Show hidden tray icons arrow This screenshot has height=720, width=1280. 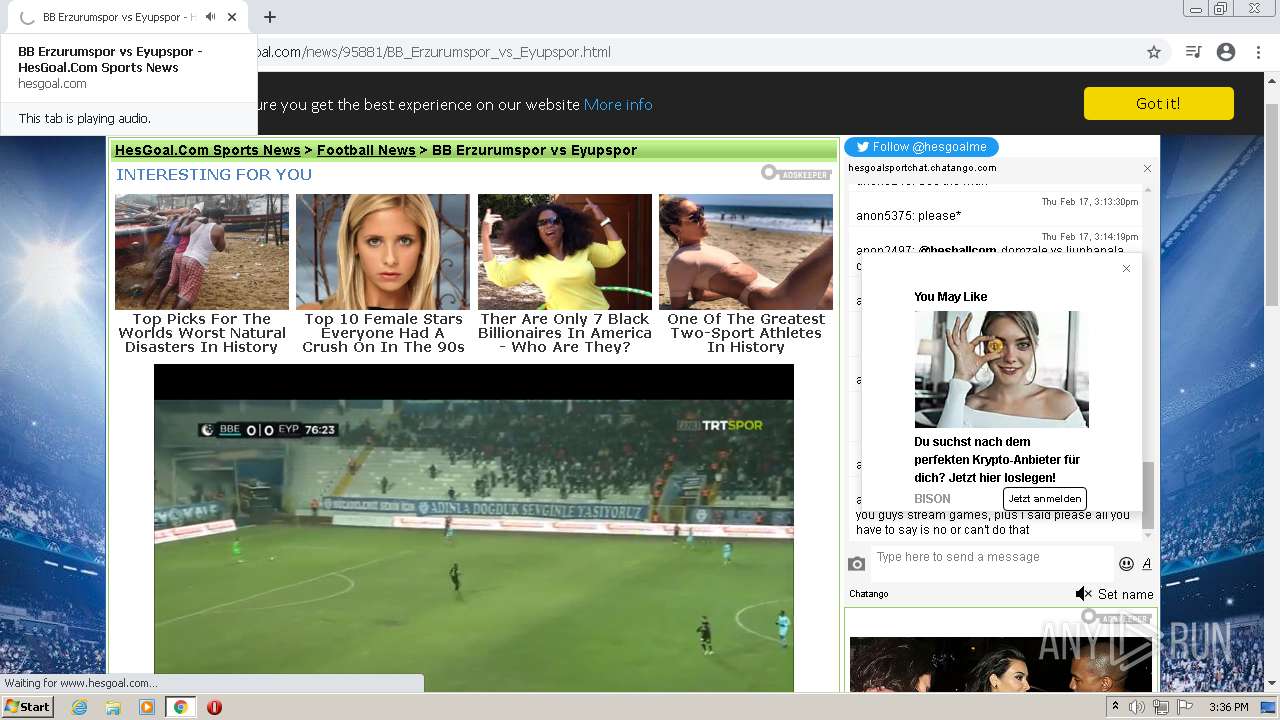(1115, 707)
